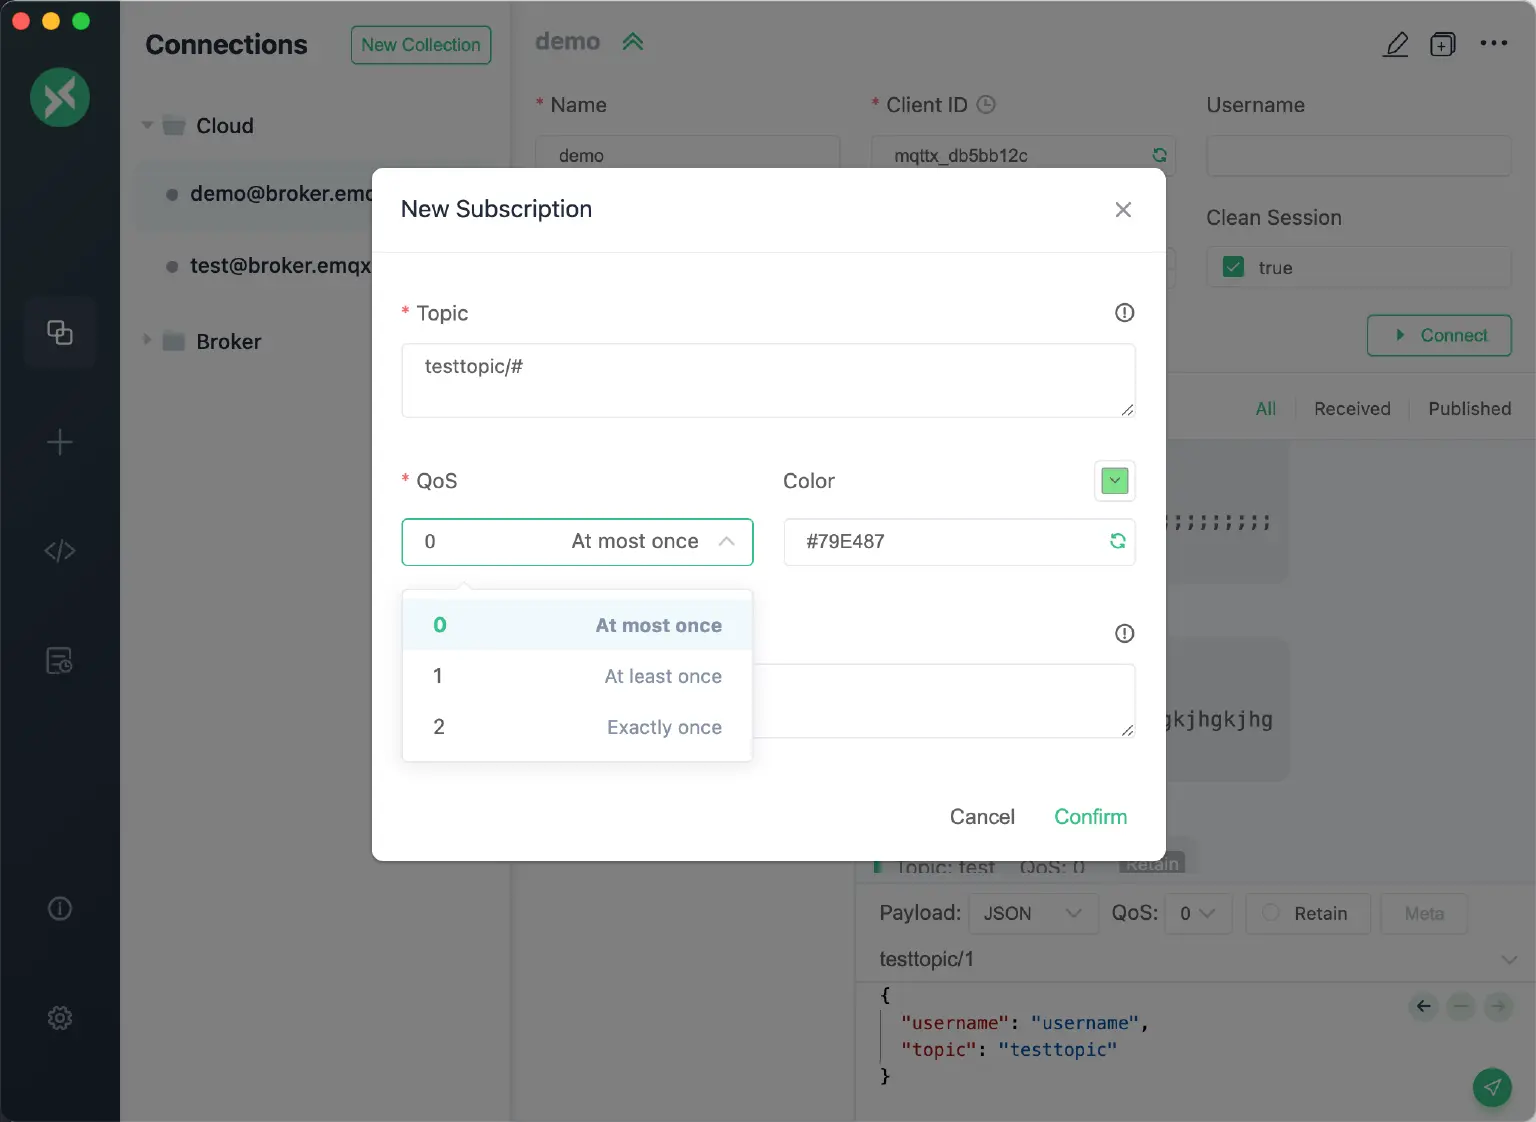Open the green color swatch picker
The height and width of the screenshot is (1122, 1536).
tap(1114, 481)
